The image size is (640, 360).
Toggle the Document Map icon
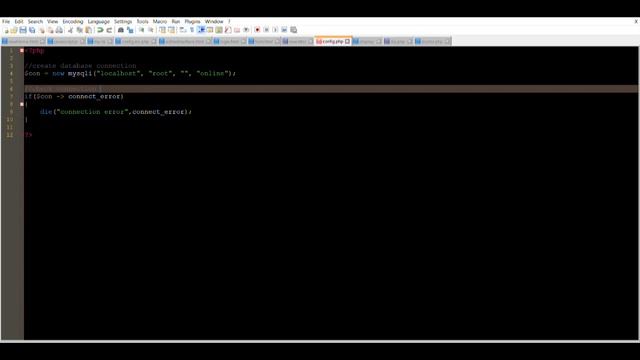coord(219,30)
